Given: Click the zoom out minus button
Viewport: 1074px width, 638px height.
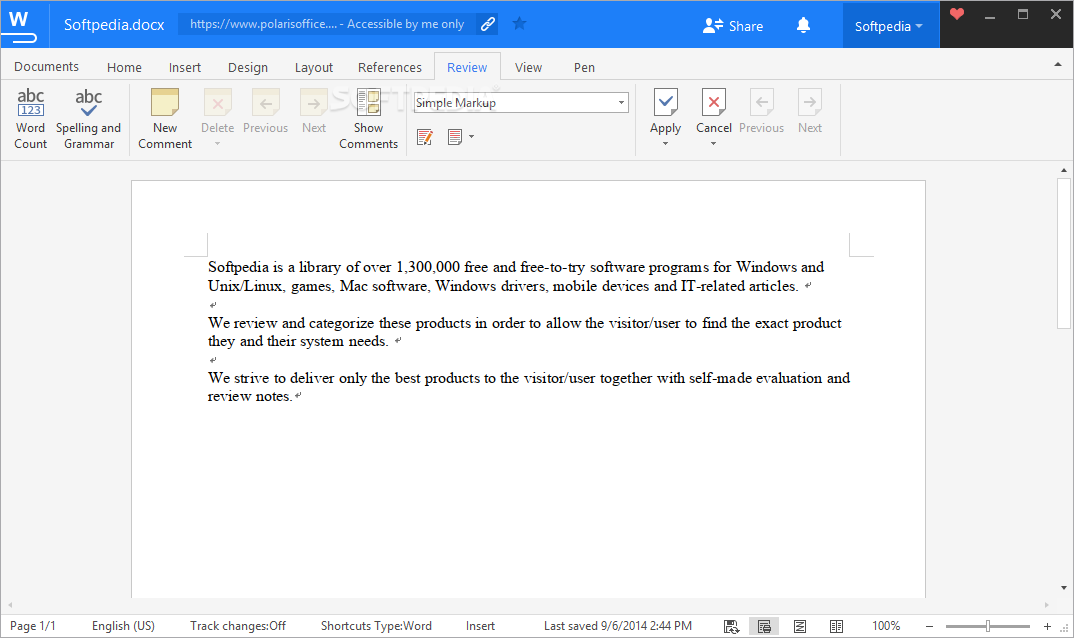Looking at the screenshot, I should 929,626.
